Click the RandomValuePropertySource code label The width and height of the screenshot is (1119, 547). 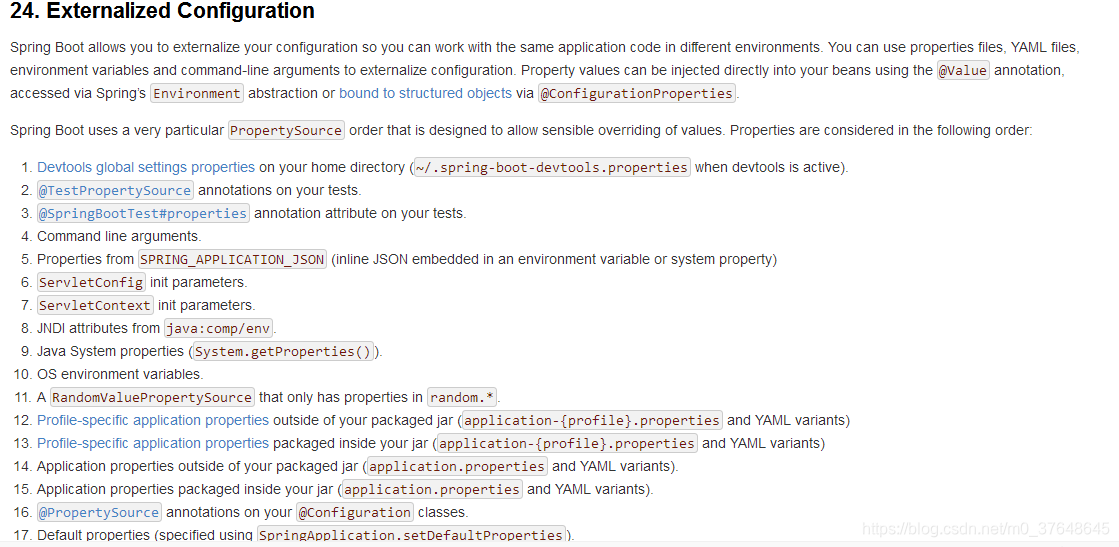[x=153, y=397]
